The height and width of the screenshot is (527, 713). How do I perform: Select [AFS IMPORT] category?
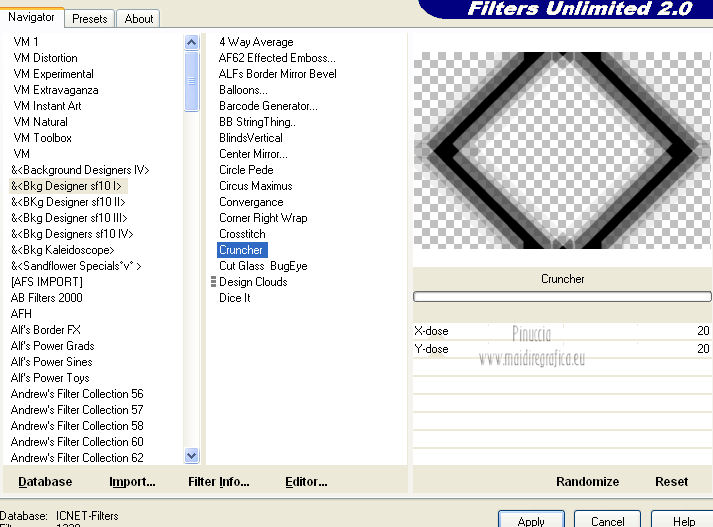tap(46, 282)
